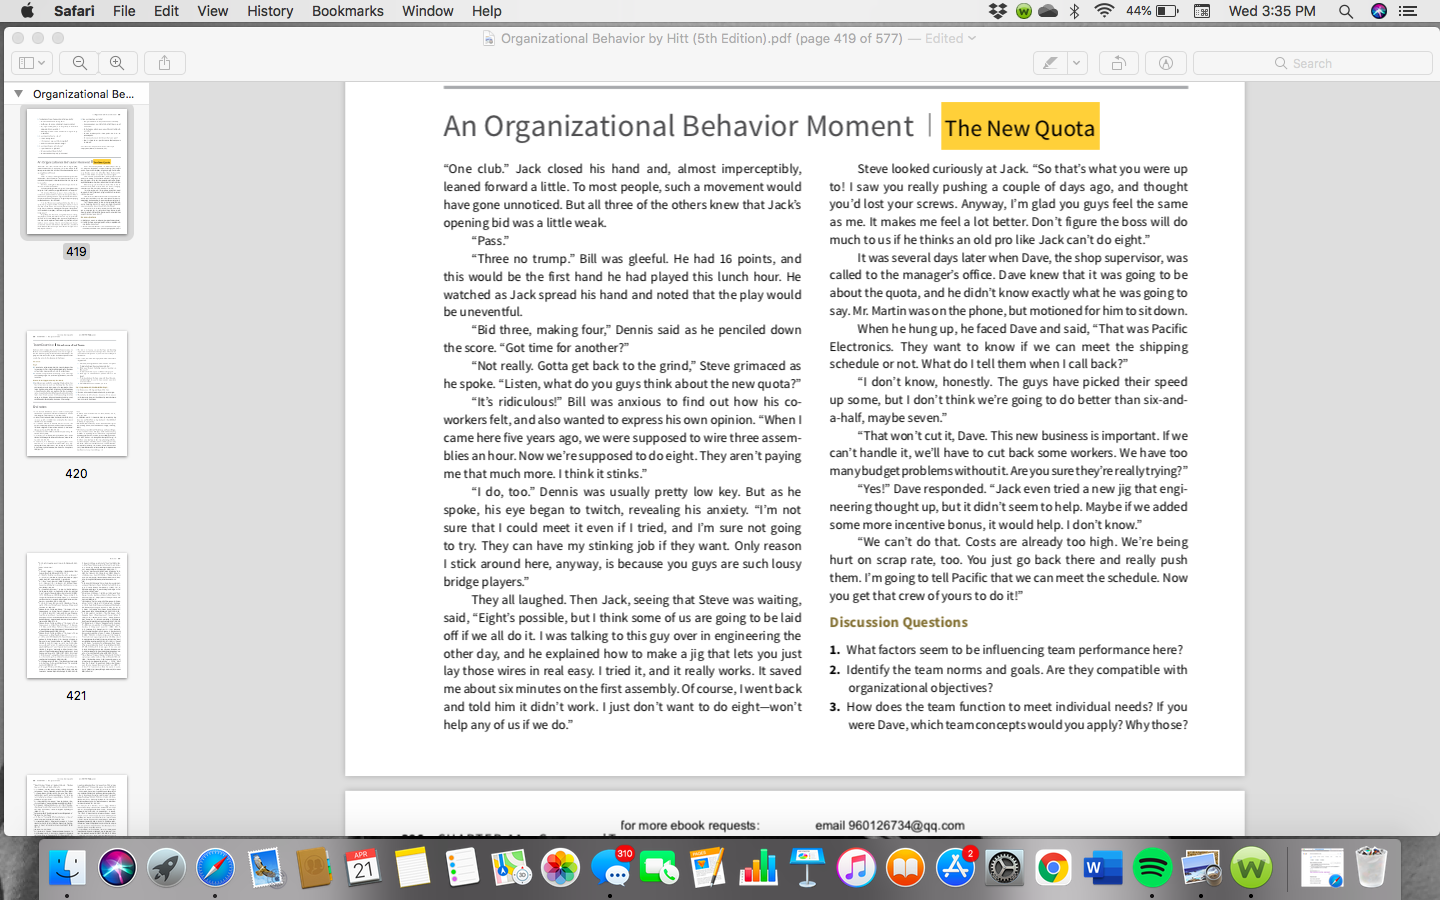This screenshot has height=900, width=1440.
Task: Click the green W menu bar icon
Action: (1023, 11)
